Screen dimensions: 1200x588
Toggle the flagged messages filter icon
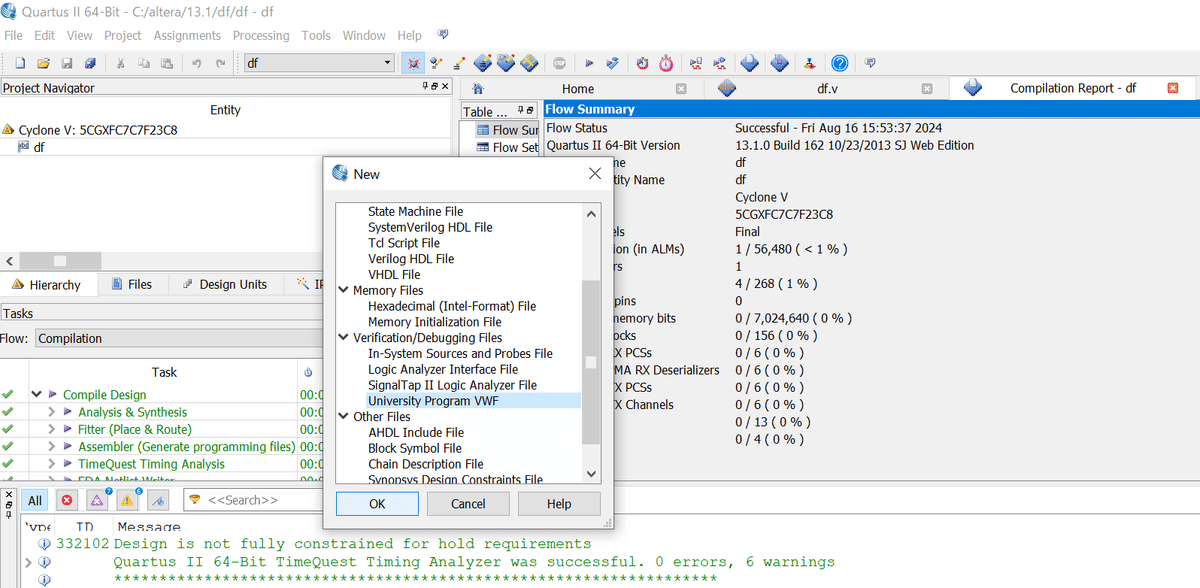(160, 500)
